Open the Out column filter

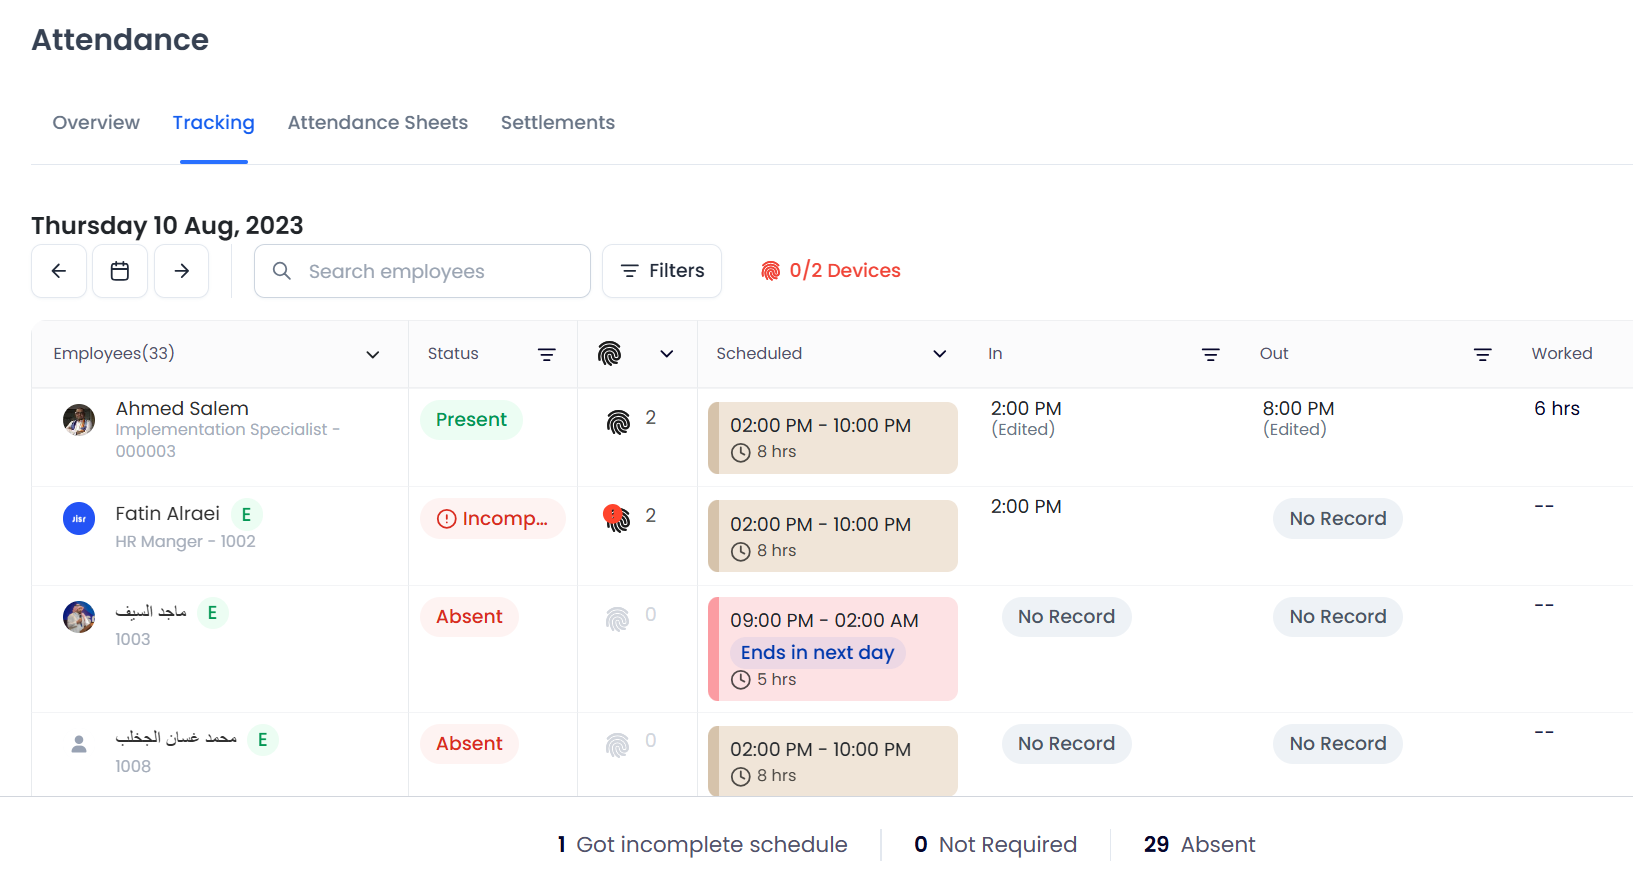pos(1482,354)
